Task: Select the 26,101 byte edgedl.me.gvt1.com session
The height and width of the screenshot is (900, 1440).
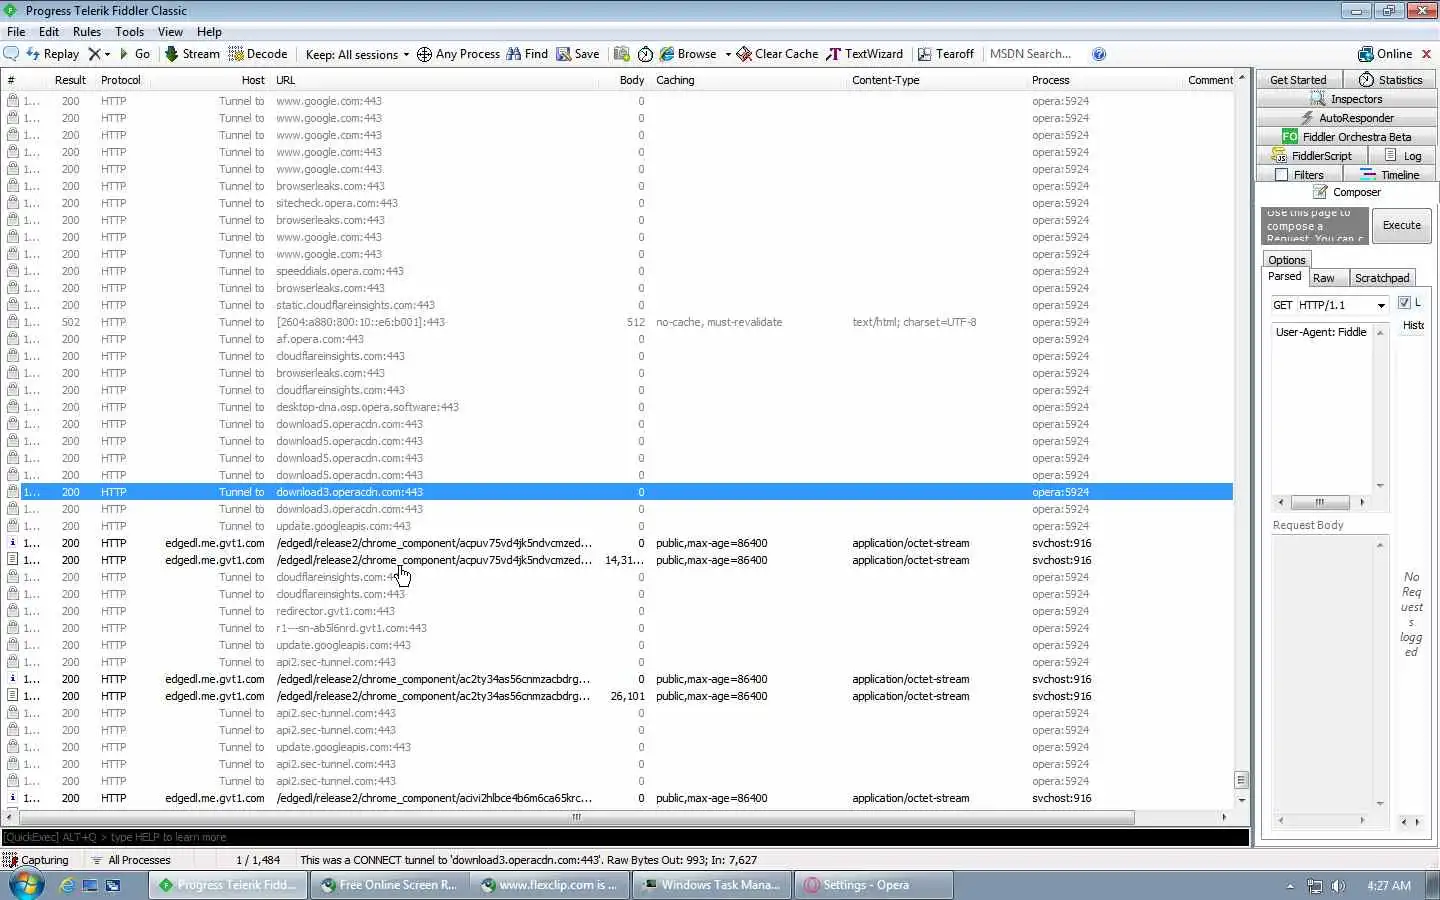Action: tap(618, 696)
